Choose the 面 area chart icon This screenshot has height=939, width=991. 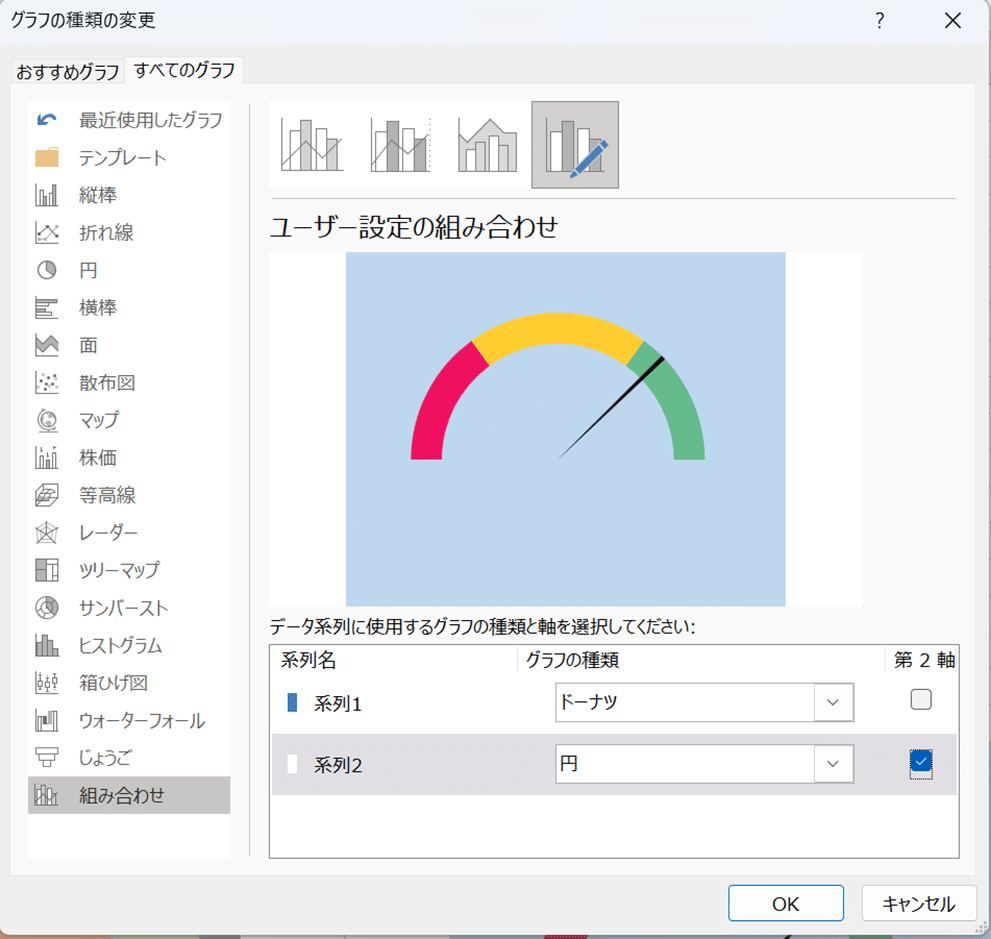pyautogui.click(x=47, y=345)
